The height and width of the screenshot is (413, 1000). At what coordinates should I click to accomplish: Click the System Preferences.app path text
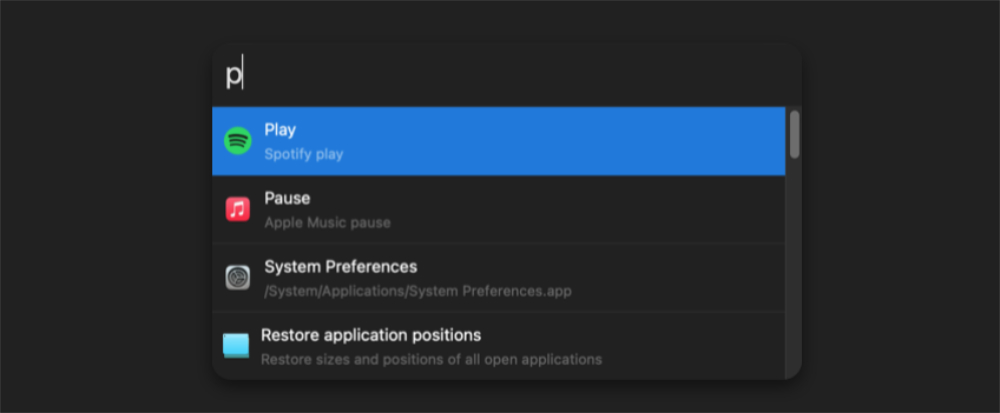coord(417,291)
